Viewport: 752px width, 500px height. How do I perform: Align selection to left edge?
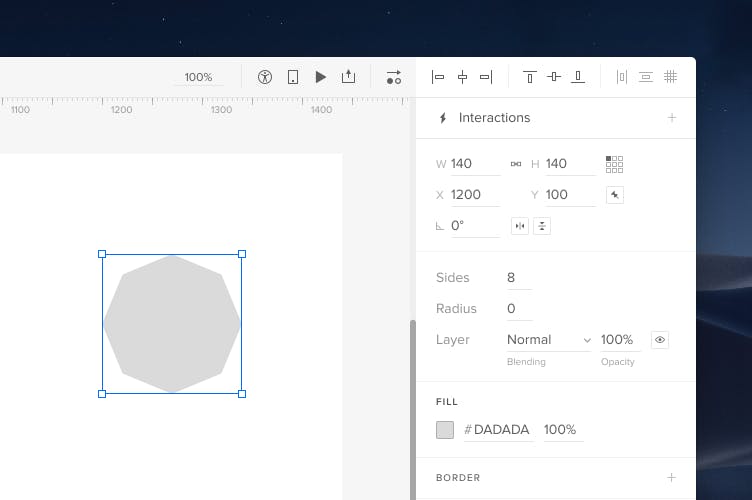point(438,77)
